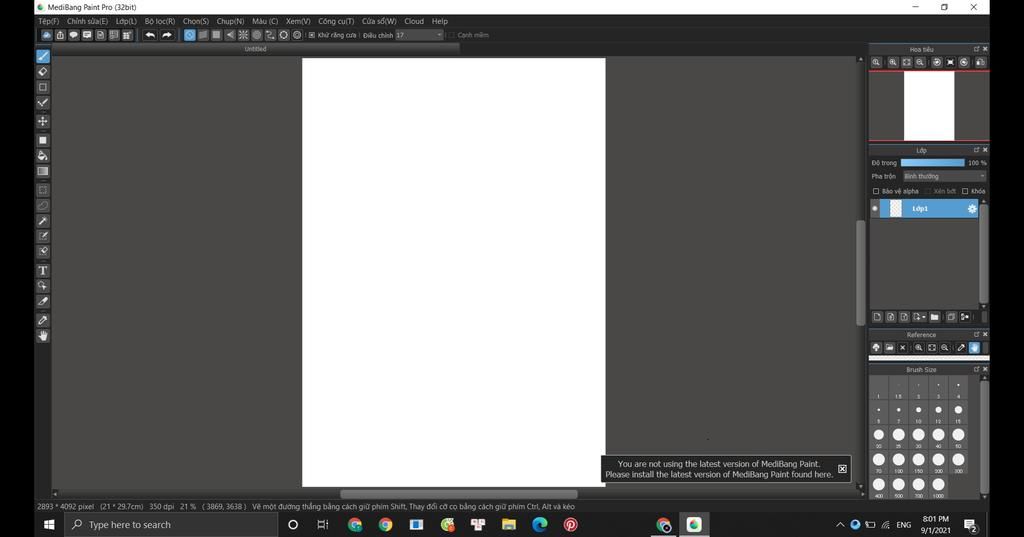
Task: Click the Navigator canvas thumbnail
Action: [x=929, y=106]
